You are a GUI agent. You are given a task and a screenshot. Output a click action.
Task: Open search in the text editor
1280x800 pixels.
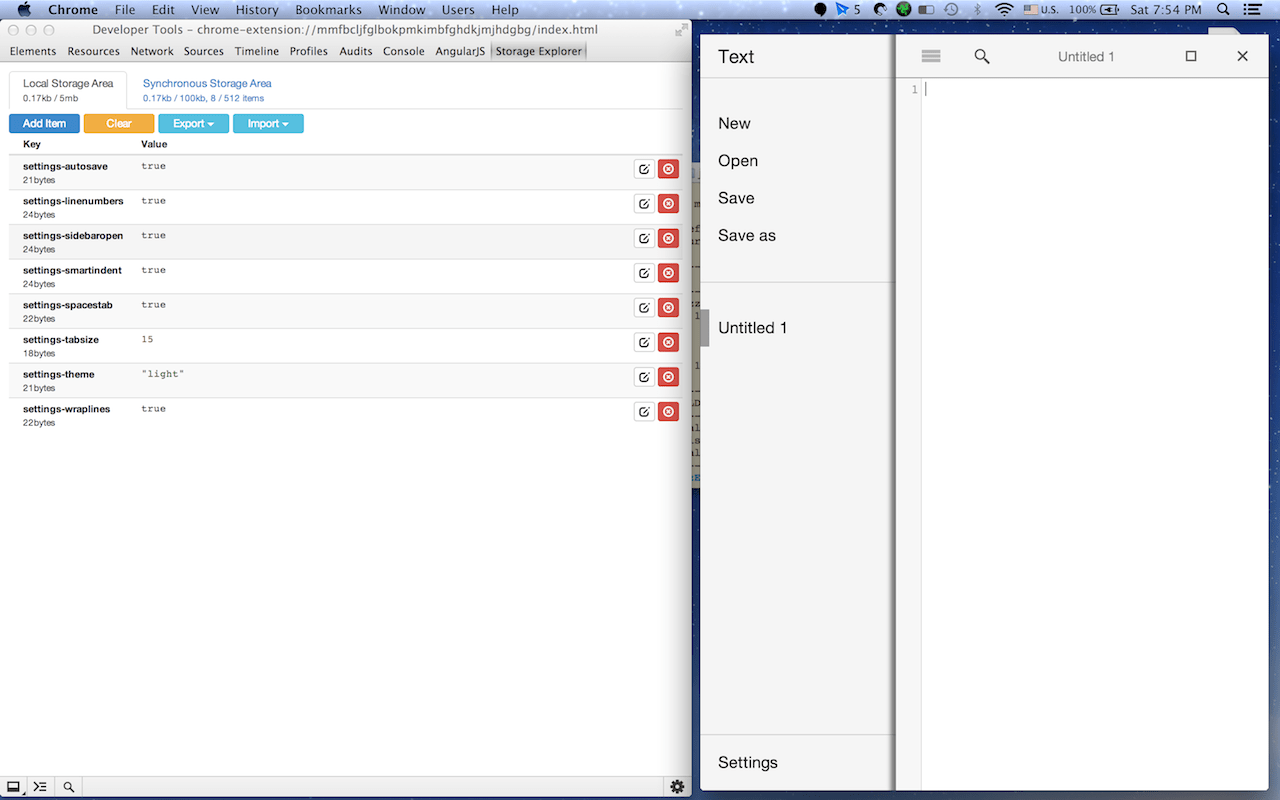[x=981, y=56]
